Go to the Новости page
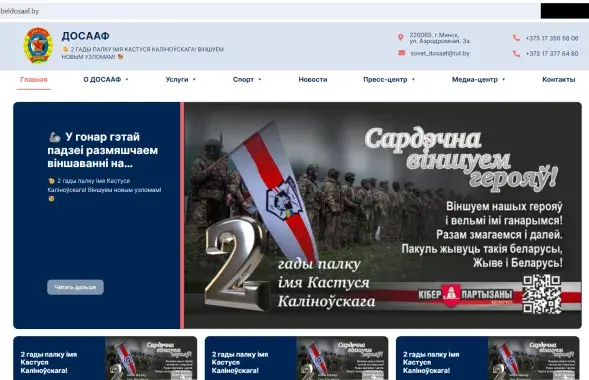589x380 pixels. click(x=313, y=80)
